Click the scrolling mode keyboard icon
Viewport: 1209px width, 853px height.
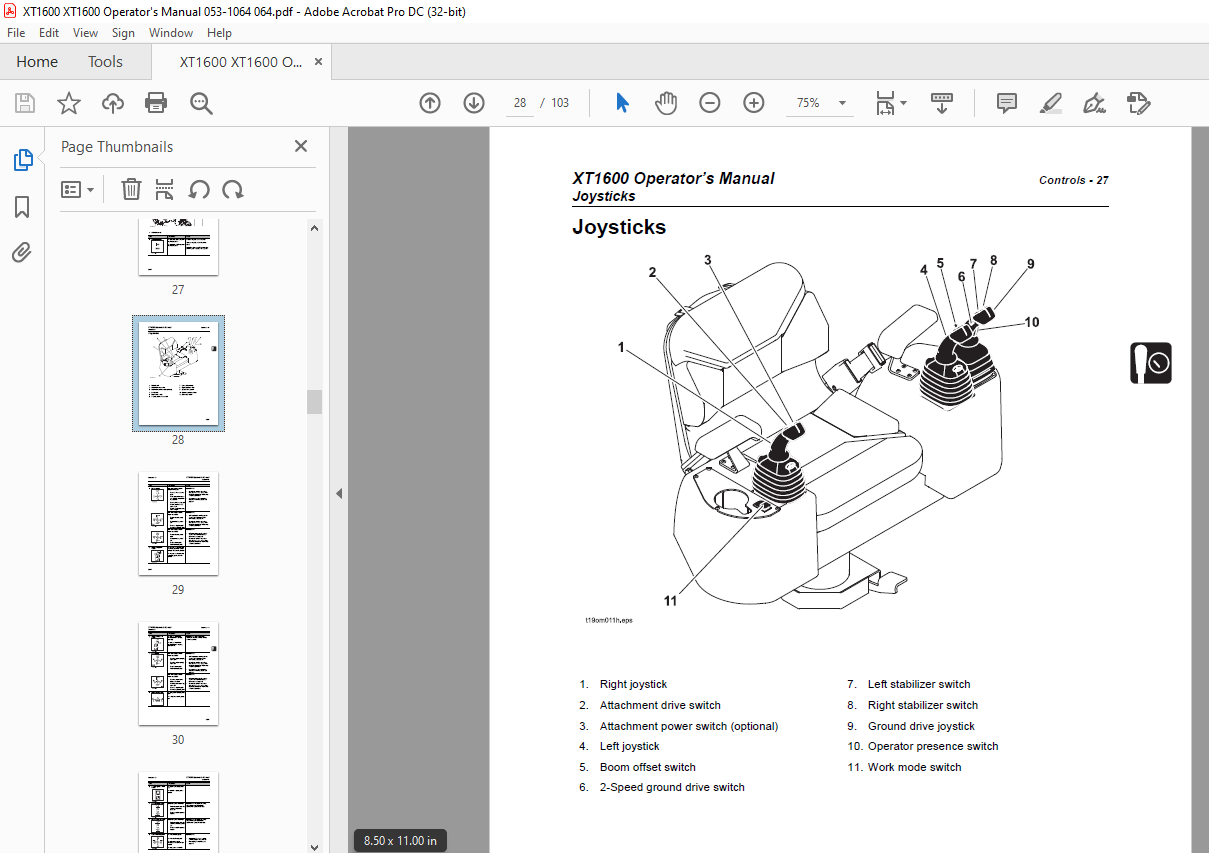click(941, 103)
